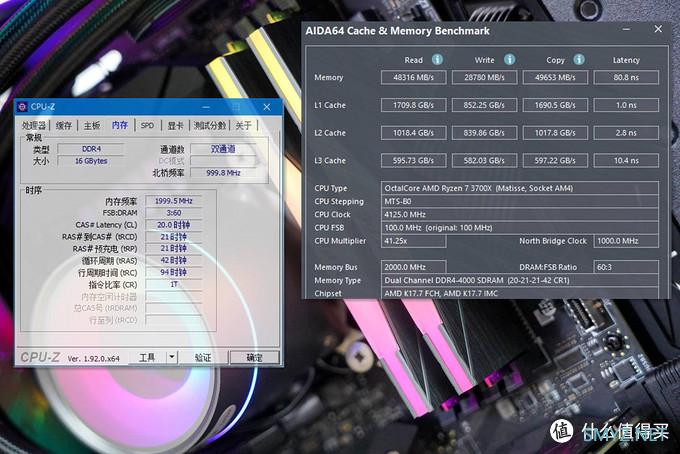Click the DRAM:FSB Ratio value 60:3
This screenshot has height=454, width=680.
click(626, 267)
